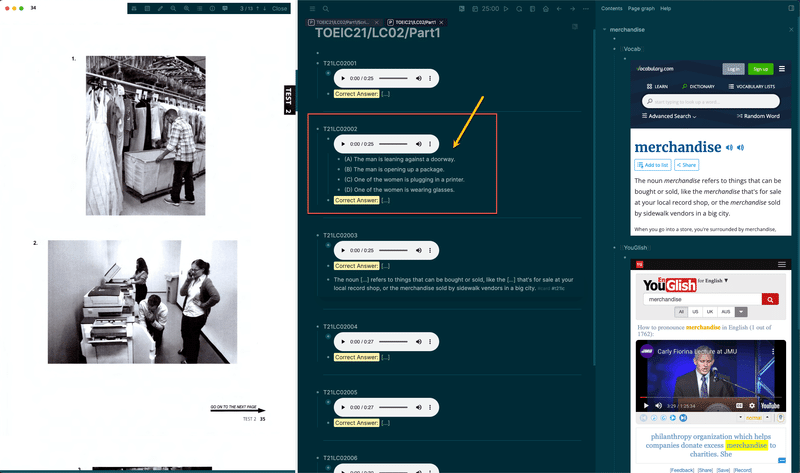The width and height of the screenshot is (800, 473).
Task: Zoom out in the PDF viewer
Action: [x=173, y=9]
